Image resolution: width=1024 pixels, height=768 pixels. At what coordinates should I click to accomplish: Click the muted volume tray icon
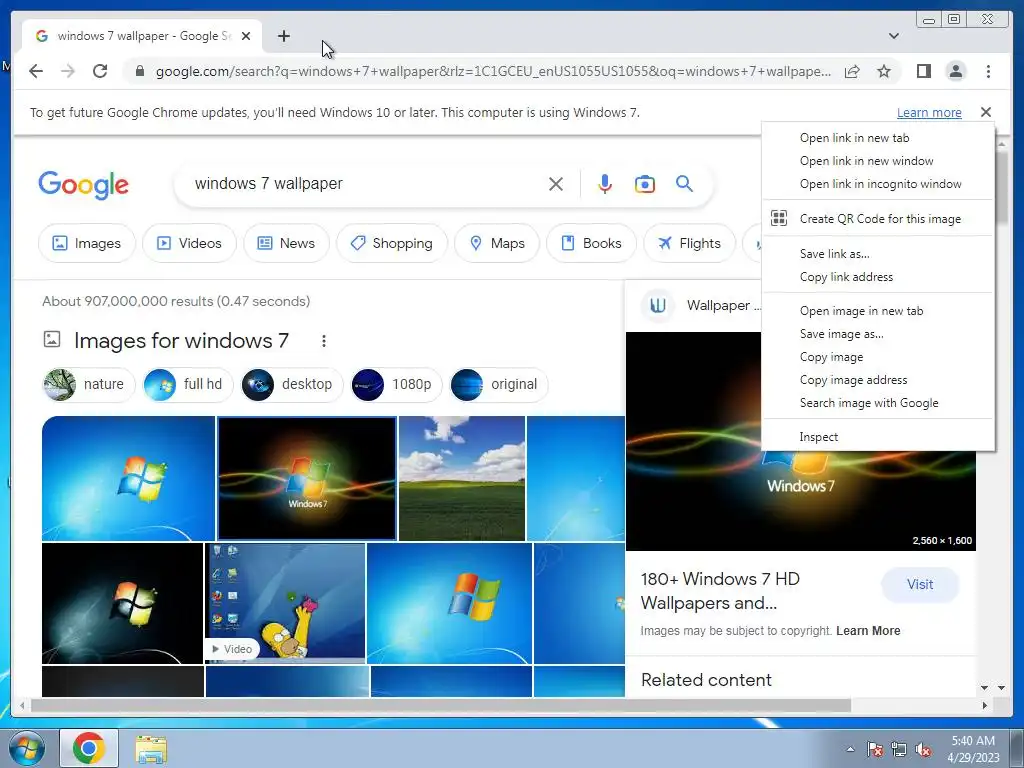point(923,750)
